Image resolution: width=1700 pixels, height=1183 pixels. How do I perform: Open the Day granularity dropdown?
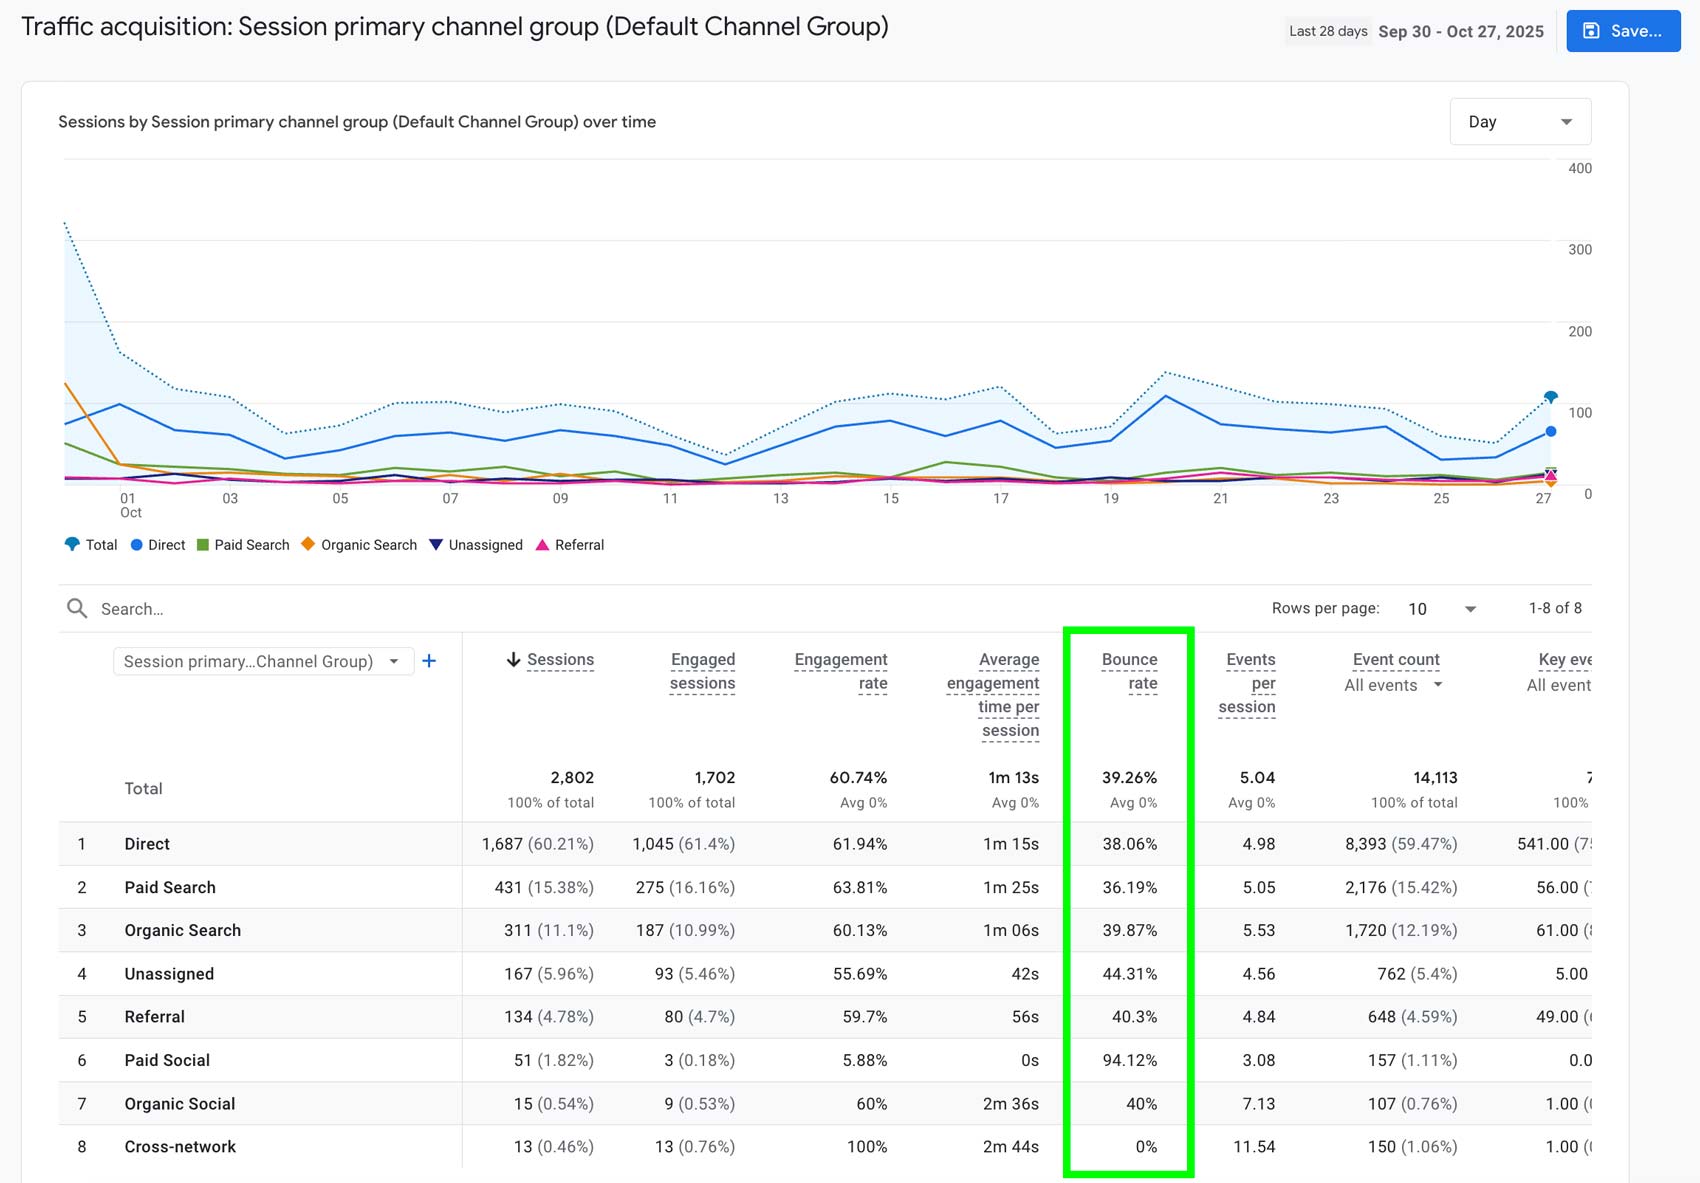[x=1519, y=121]
